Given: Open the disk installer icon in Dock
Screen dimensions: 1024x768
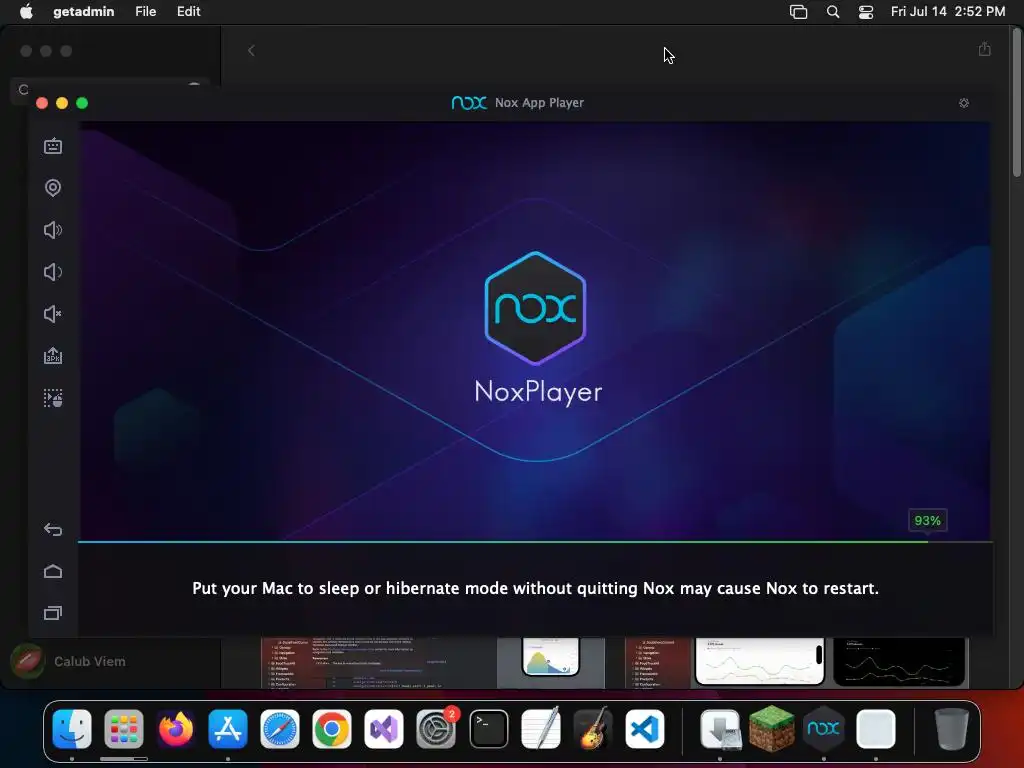Looking at the screenshot, I should tap(720, 728).
